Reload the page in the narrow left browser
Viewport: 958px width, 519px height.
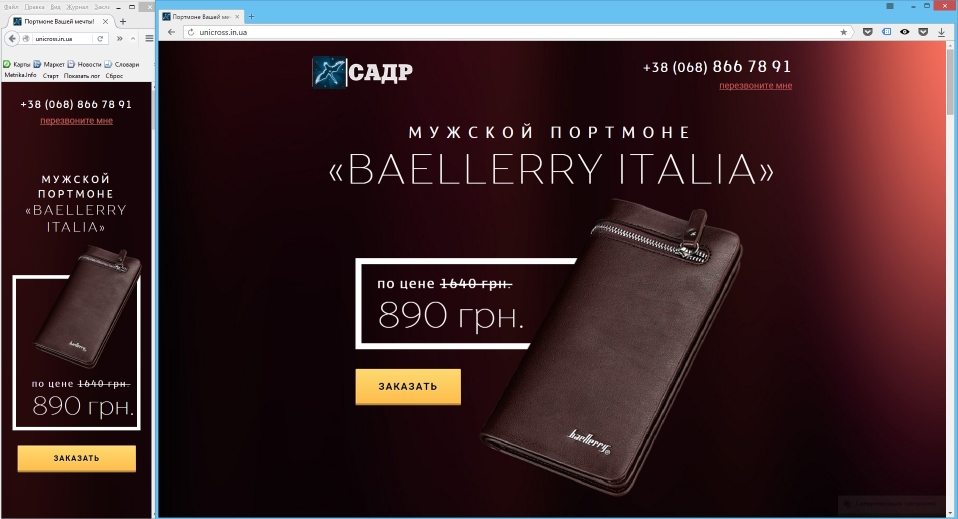coord(100,39)
